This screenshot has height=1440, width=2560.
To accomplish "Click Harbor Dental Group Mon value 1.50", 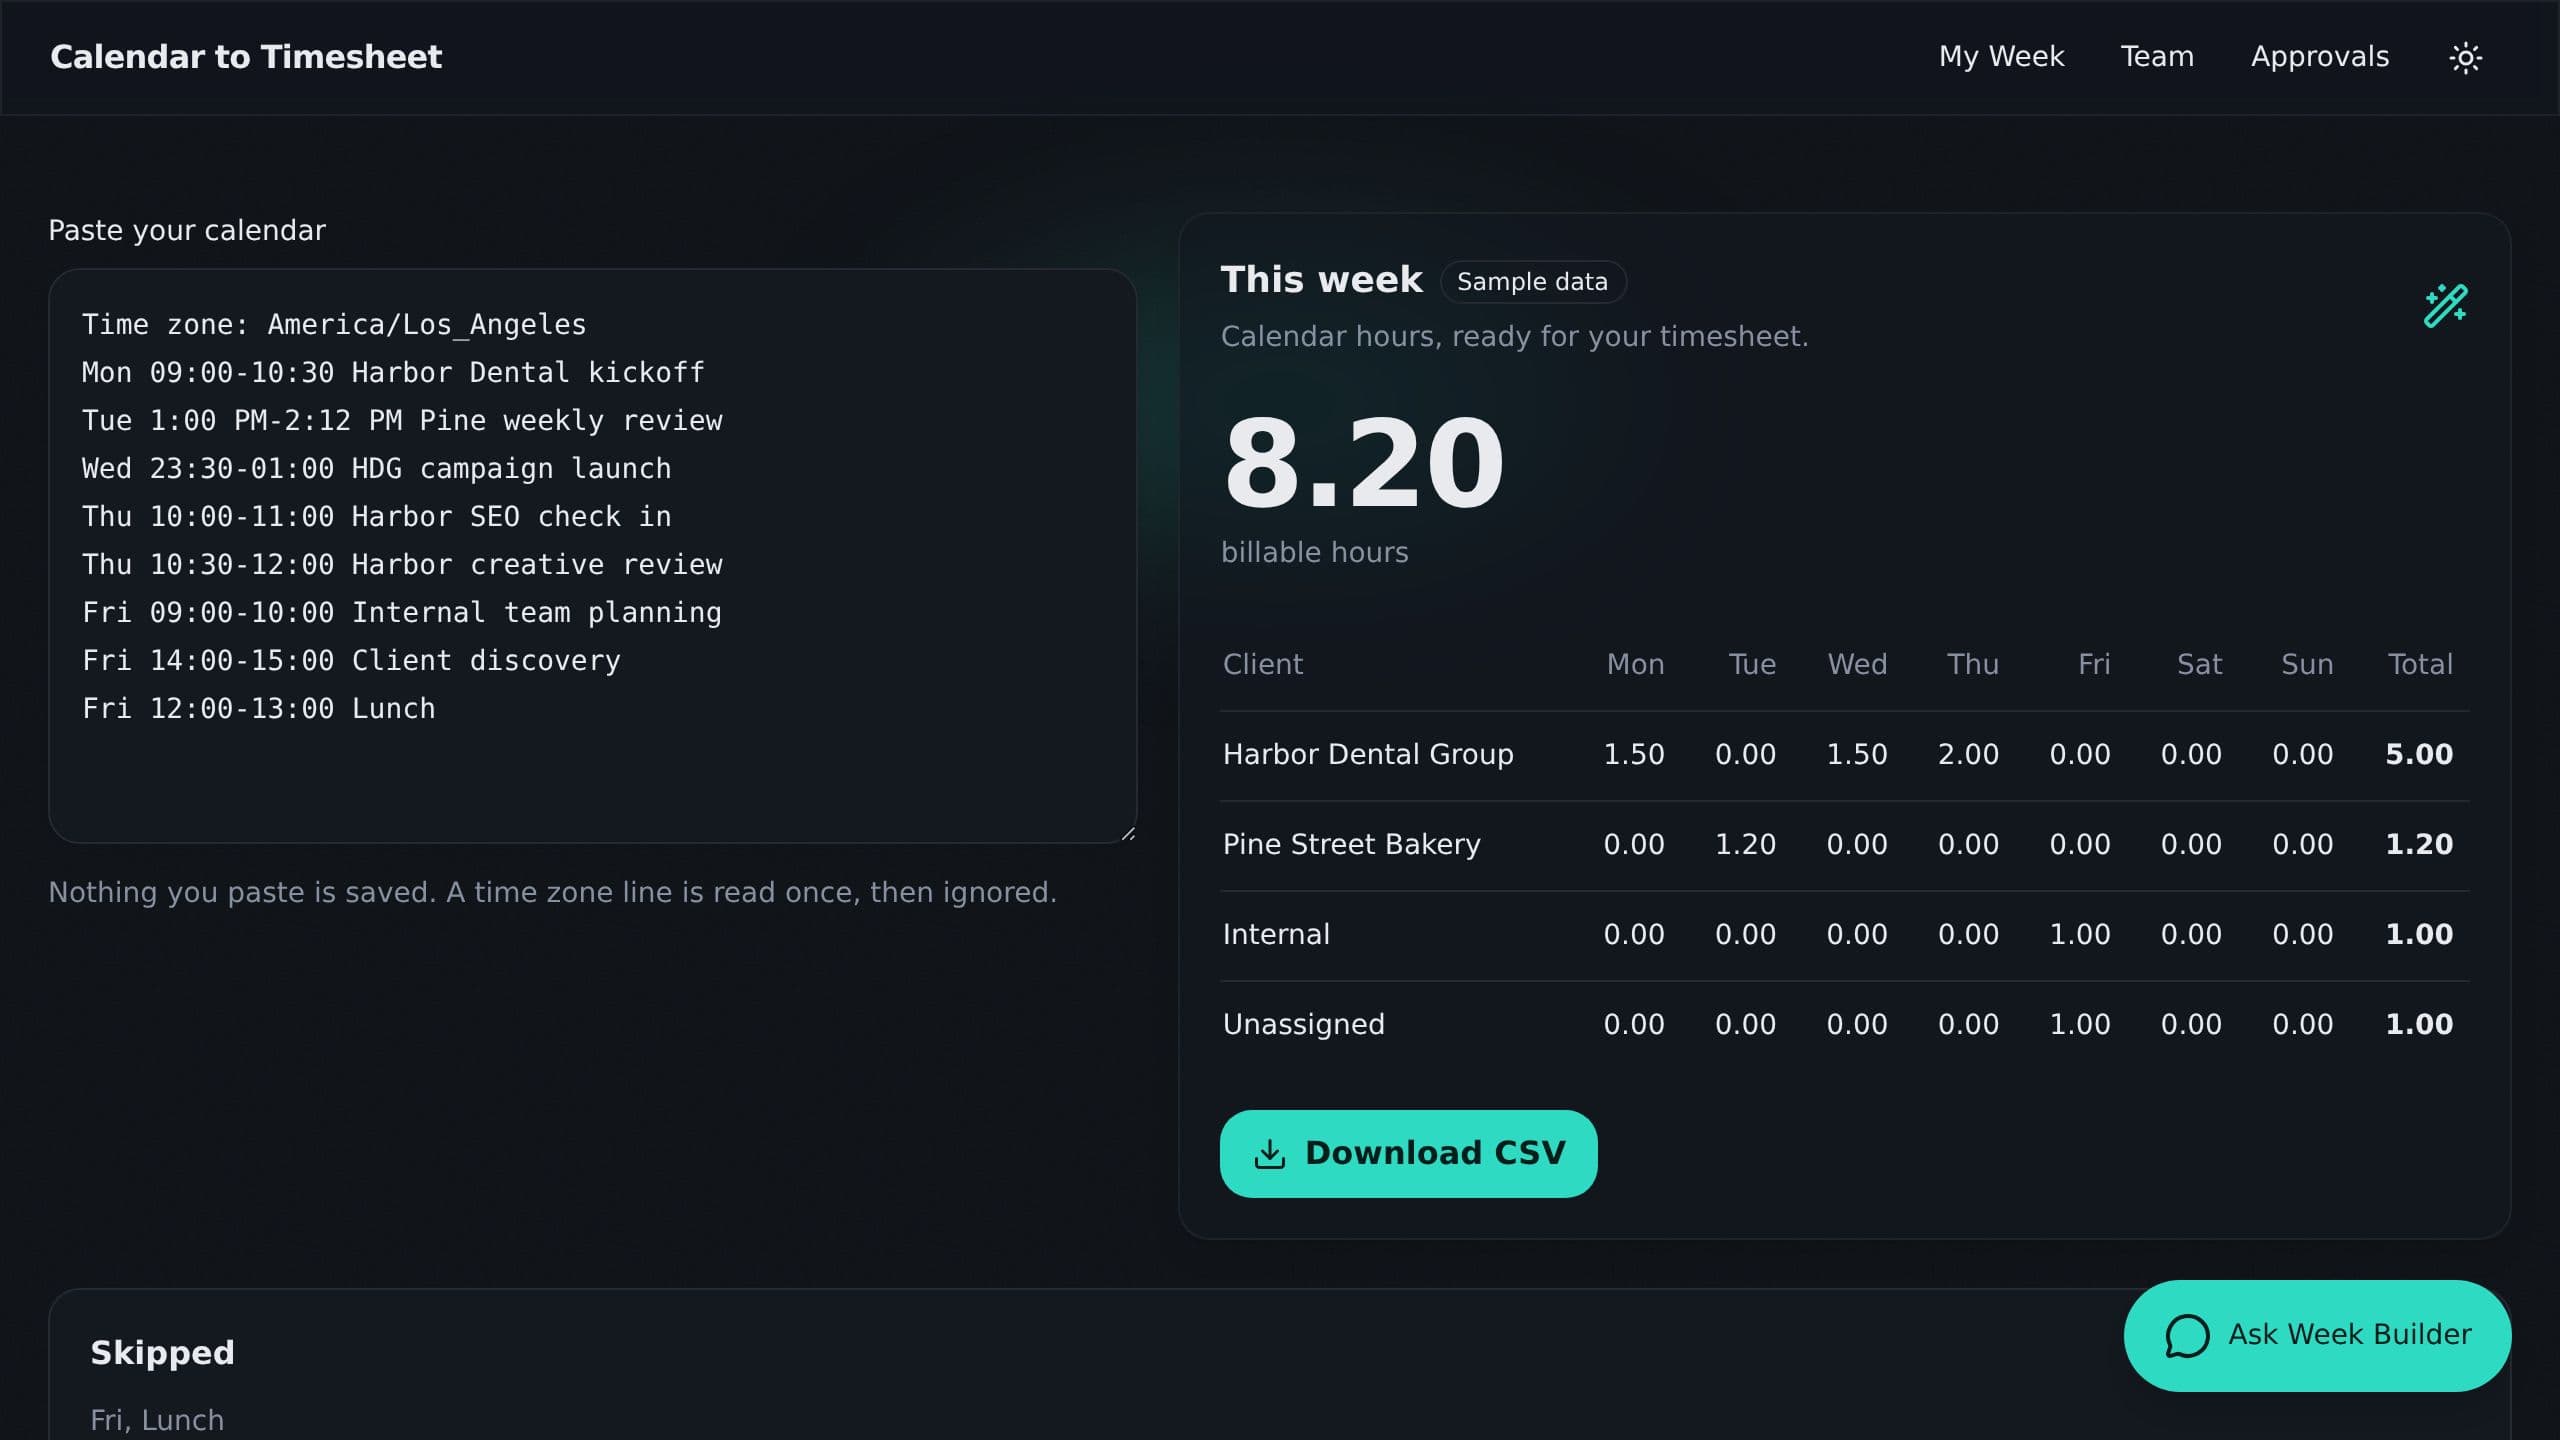I will [x=1634, y=755].
